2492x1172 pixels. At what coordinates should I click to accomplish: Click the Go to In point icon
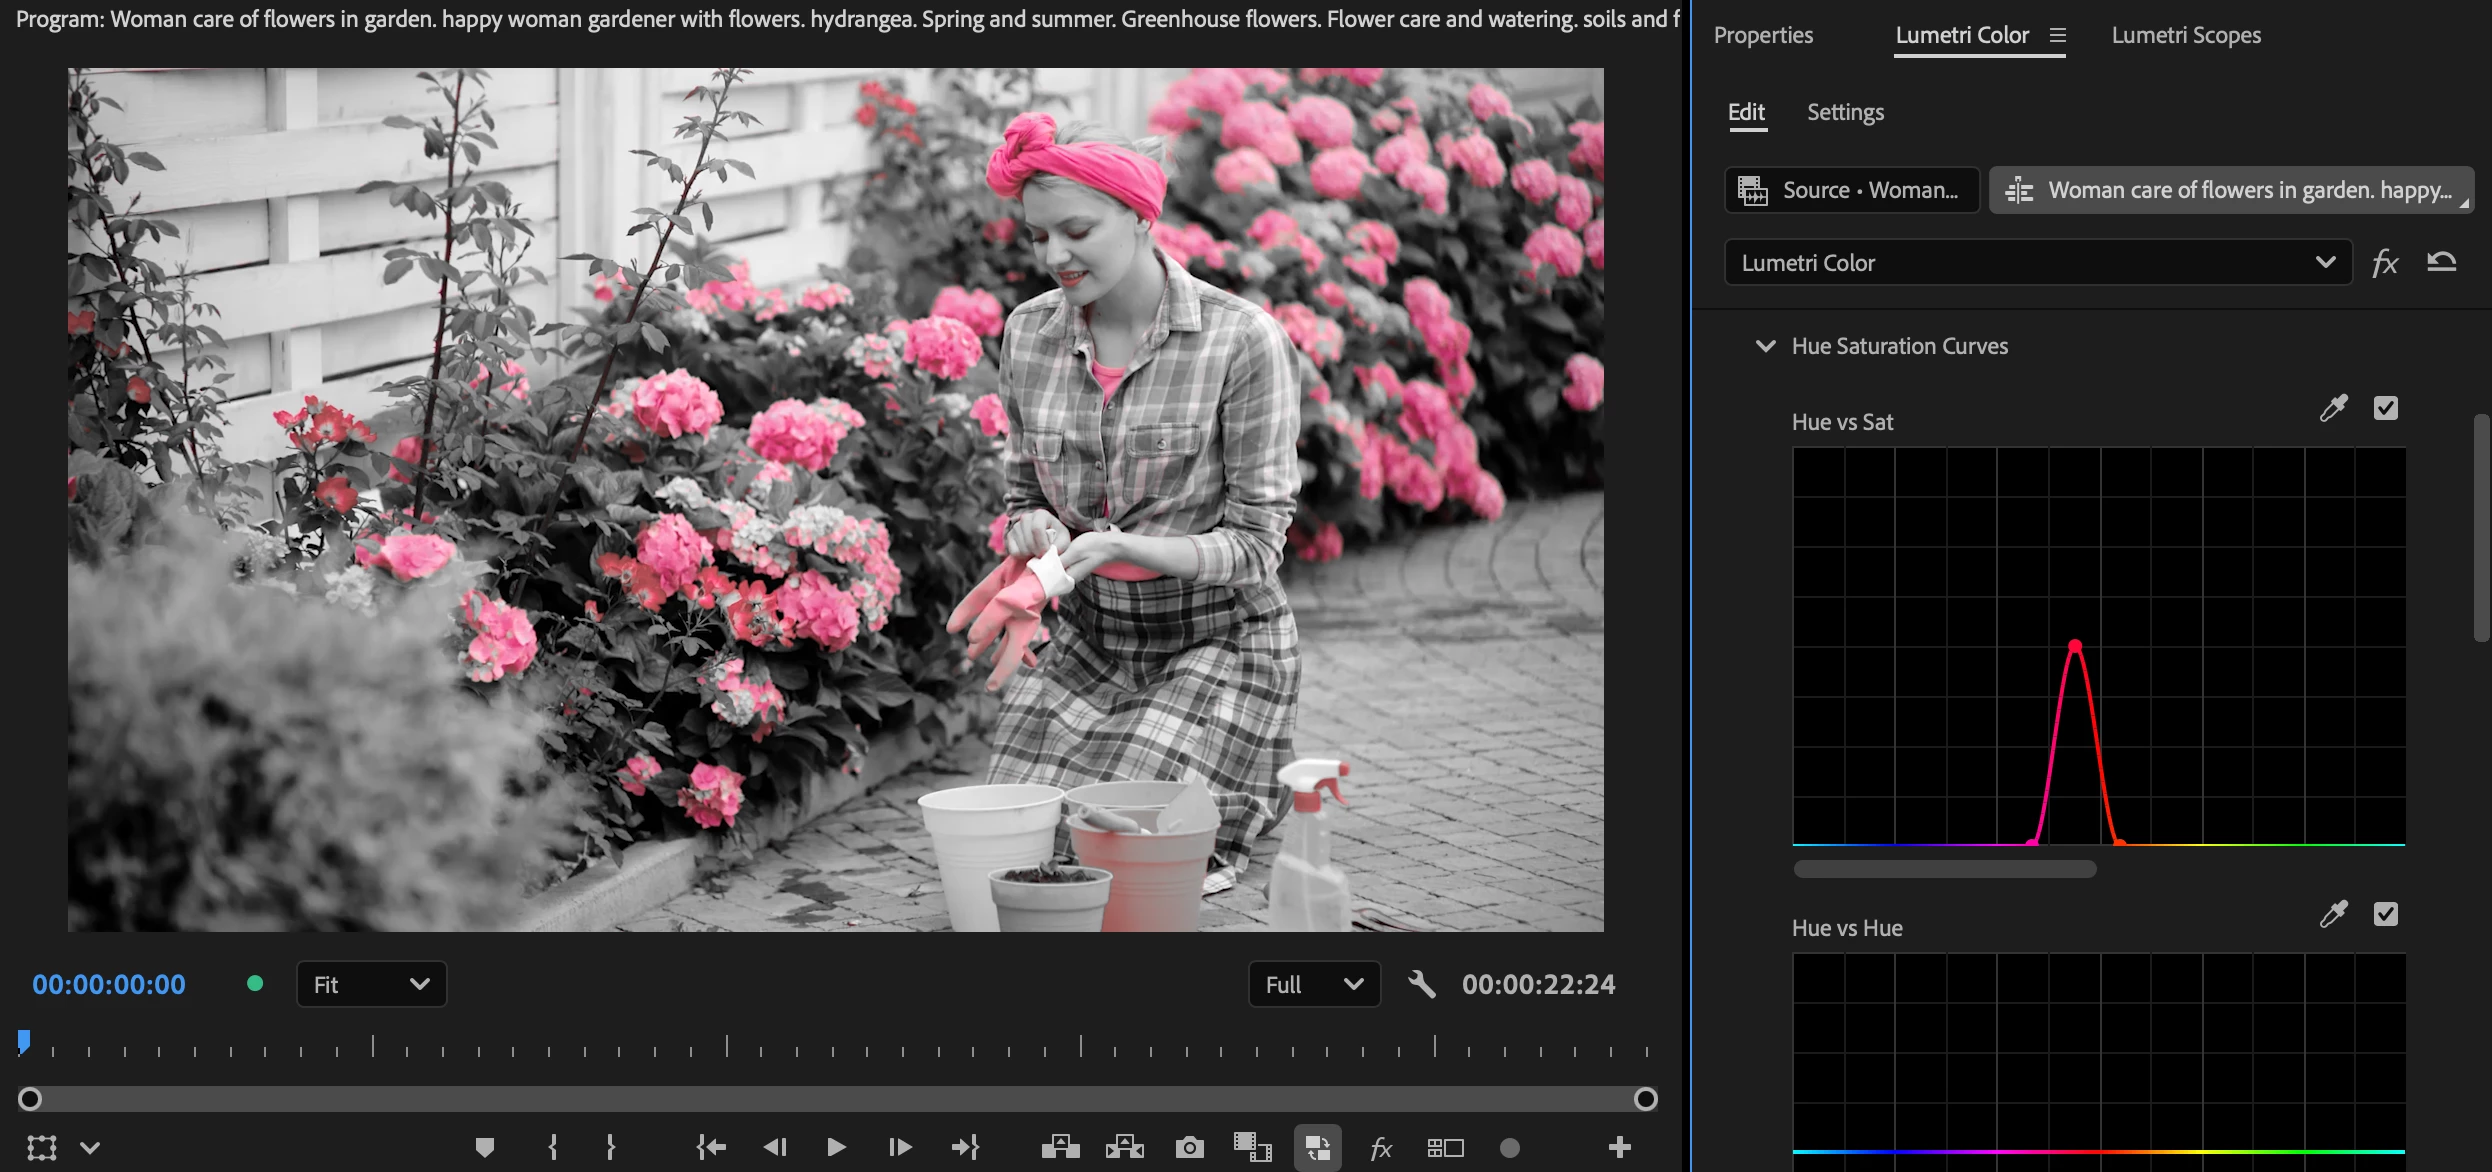(711, 1147)
